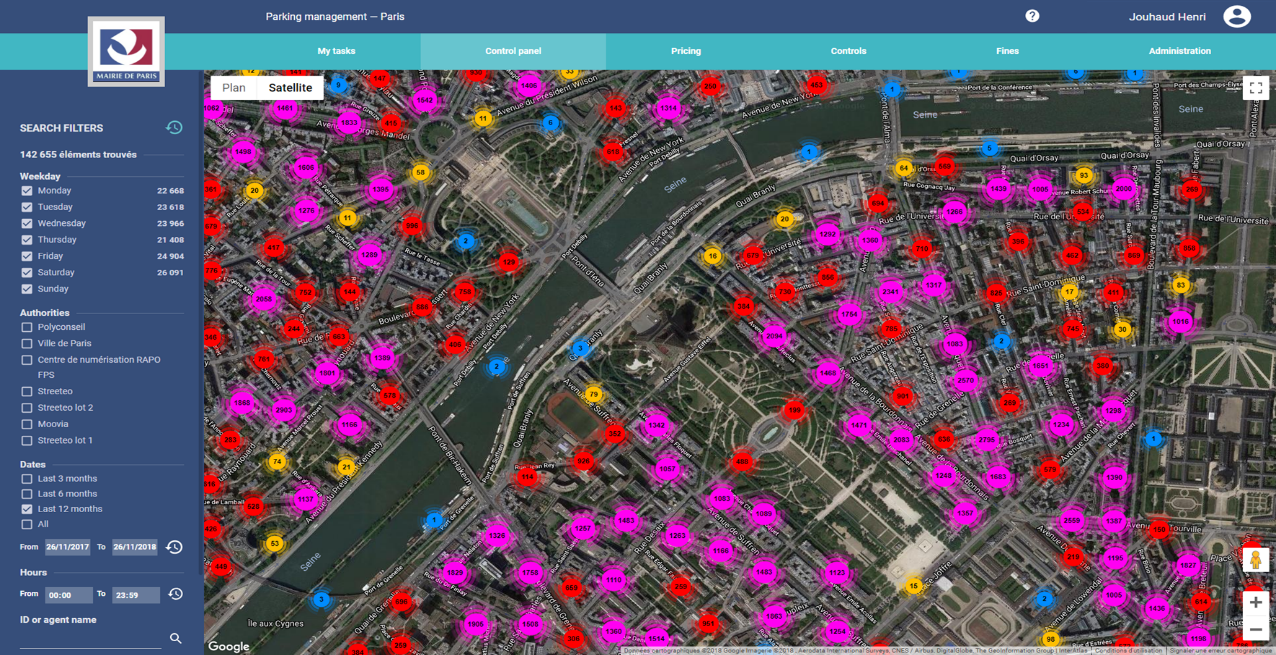Screen dimensions: 1276x655
Task: Reset the date range filter
Action: (x=174, y=547)
